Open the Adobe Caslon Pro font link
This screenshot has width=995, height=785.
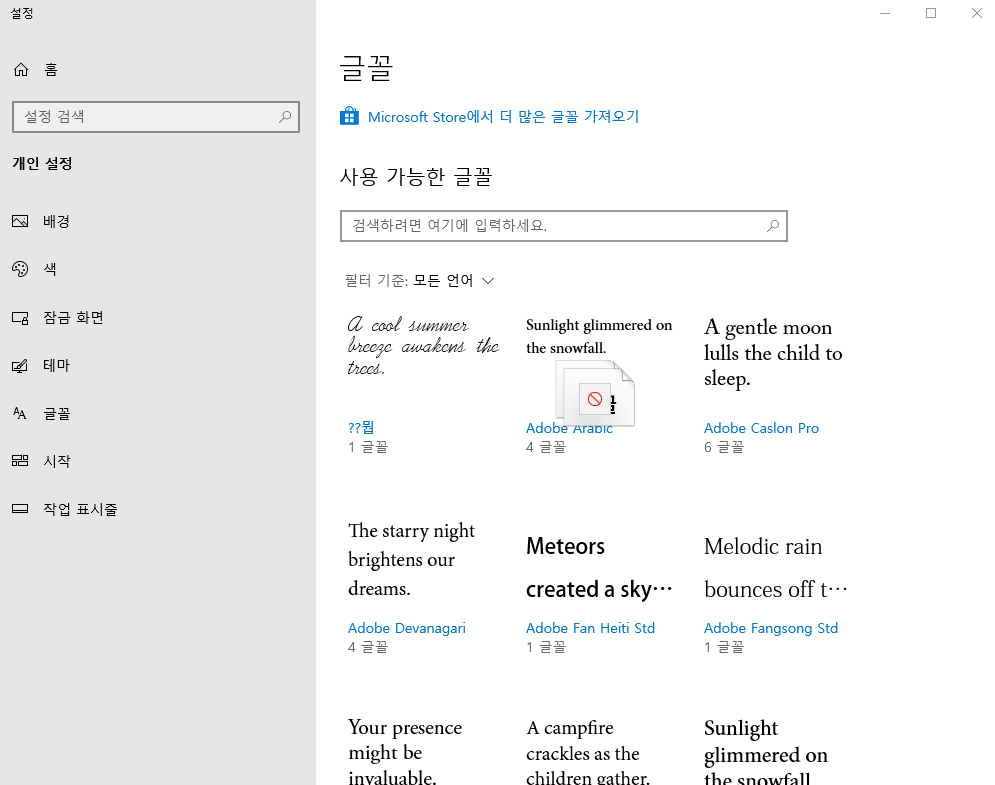tap(761, 428)
